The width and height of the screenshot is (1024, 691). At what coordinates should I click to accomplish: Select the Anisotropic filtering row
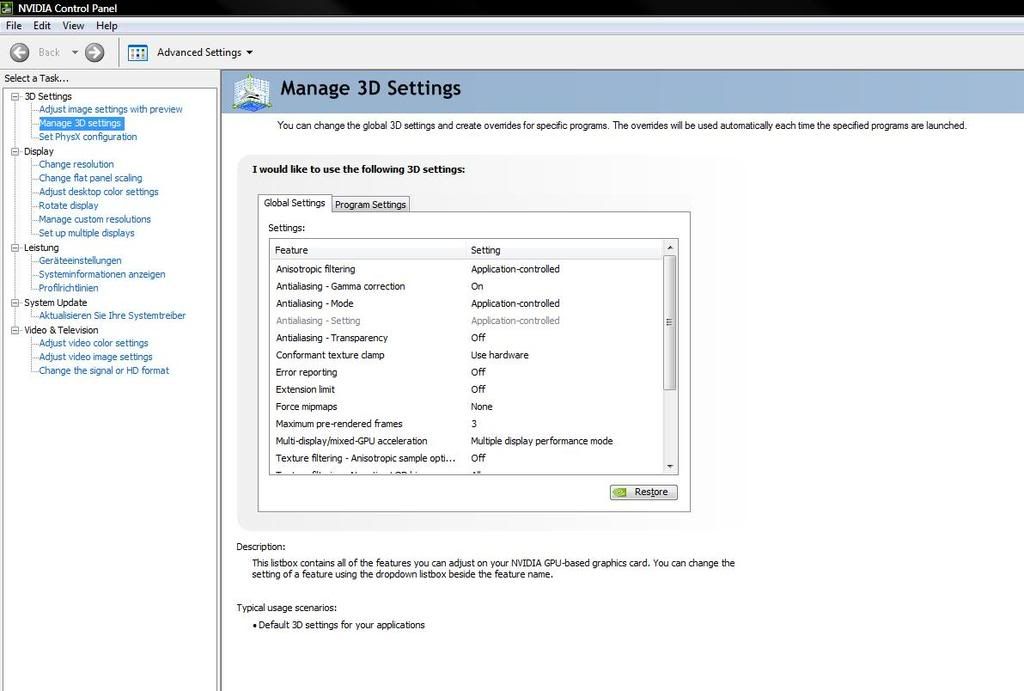click(x=466, y=269)
